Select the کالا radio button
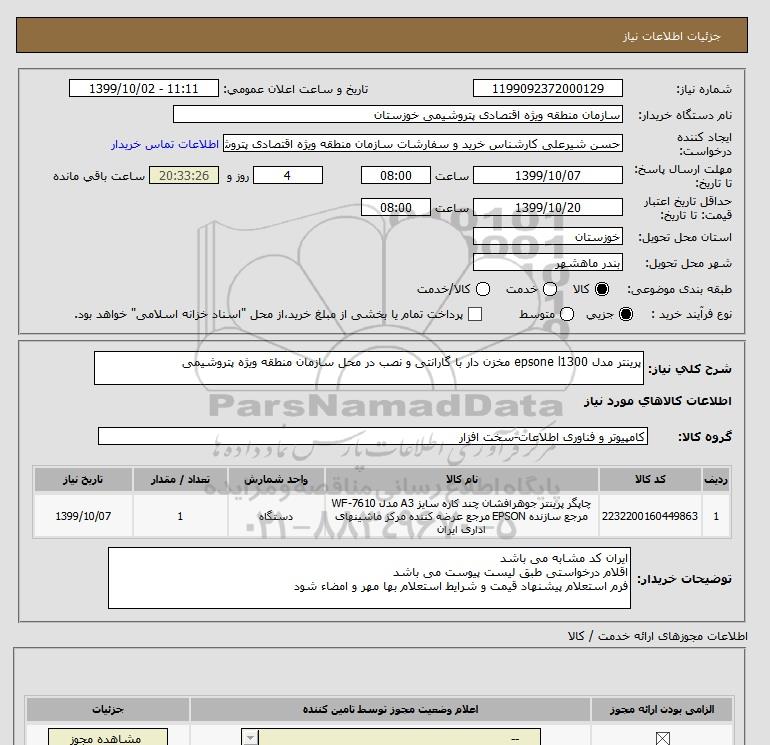 pos(602,289)
